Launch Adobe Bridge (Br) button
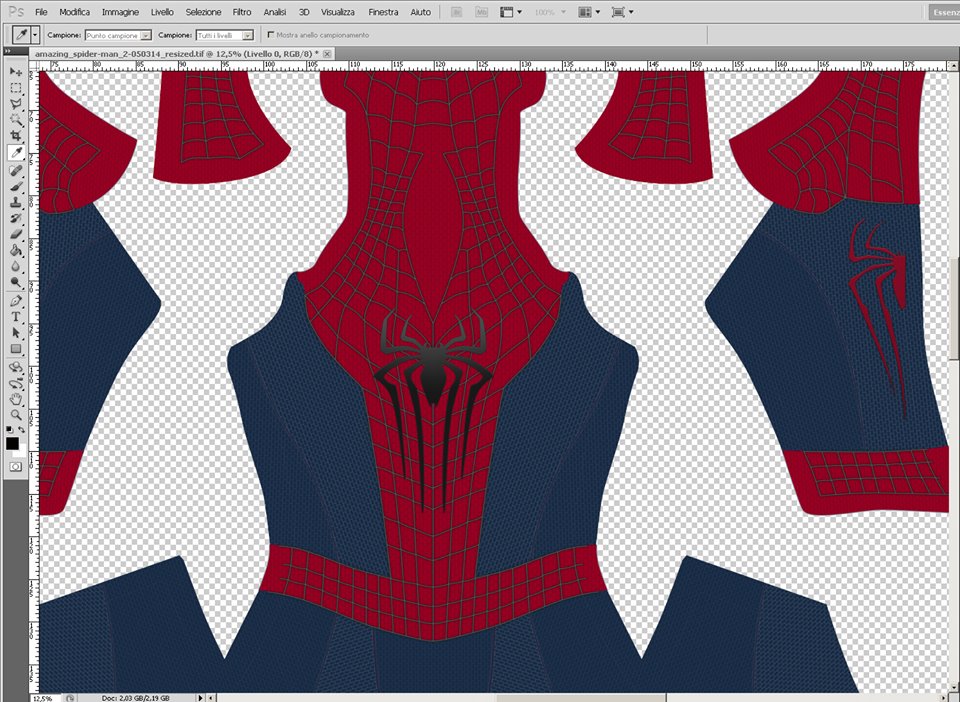Screen dimensions: 960x702 coord(456,12)
